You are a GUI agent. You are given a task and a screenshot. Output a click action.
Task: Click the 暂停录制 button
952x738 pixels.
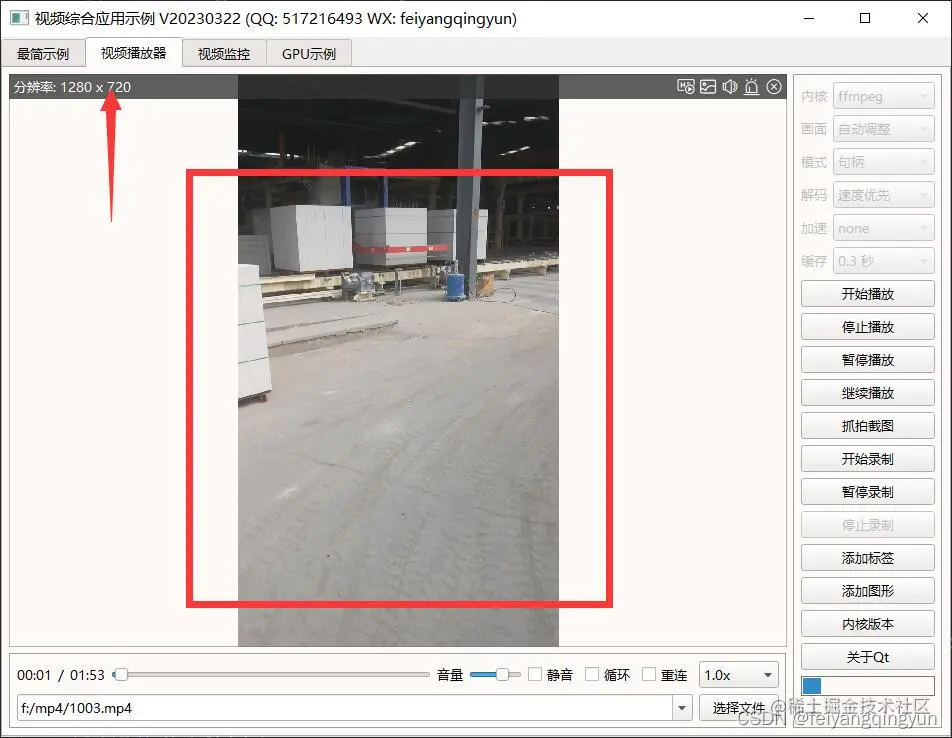click(868, 492)
